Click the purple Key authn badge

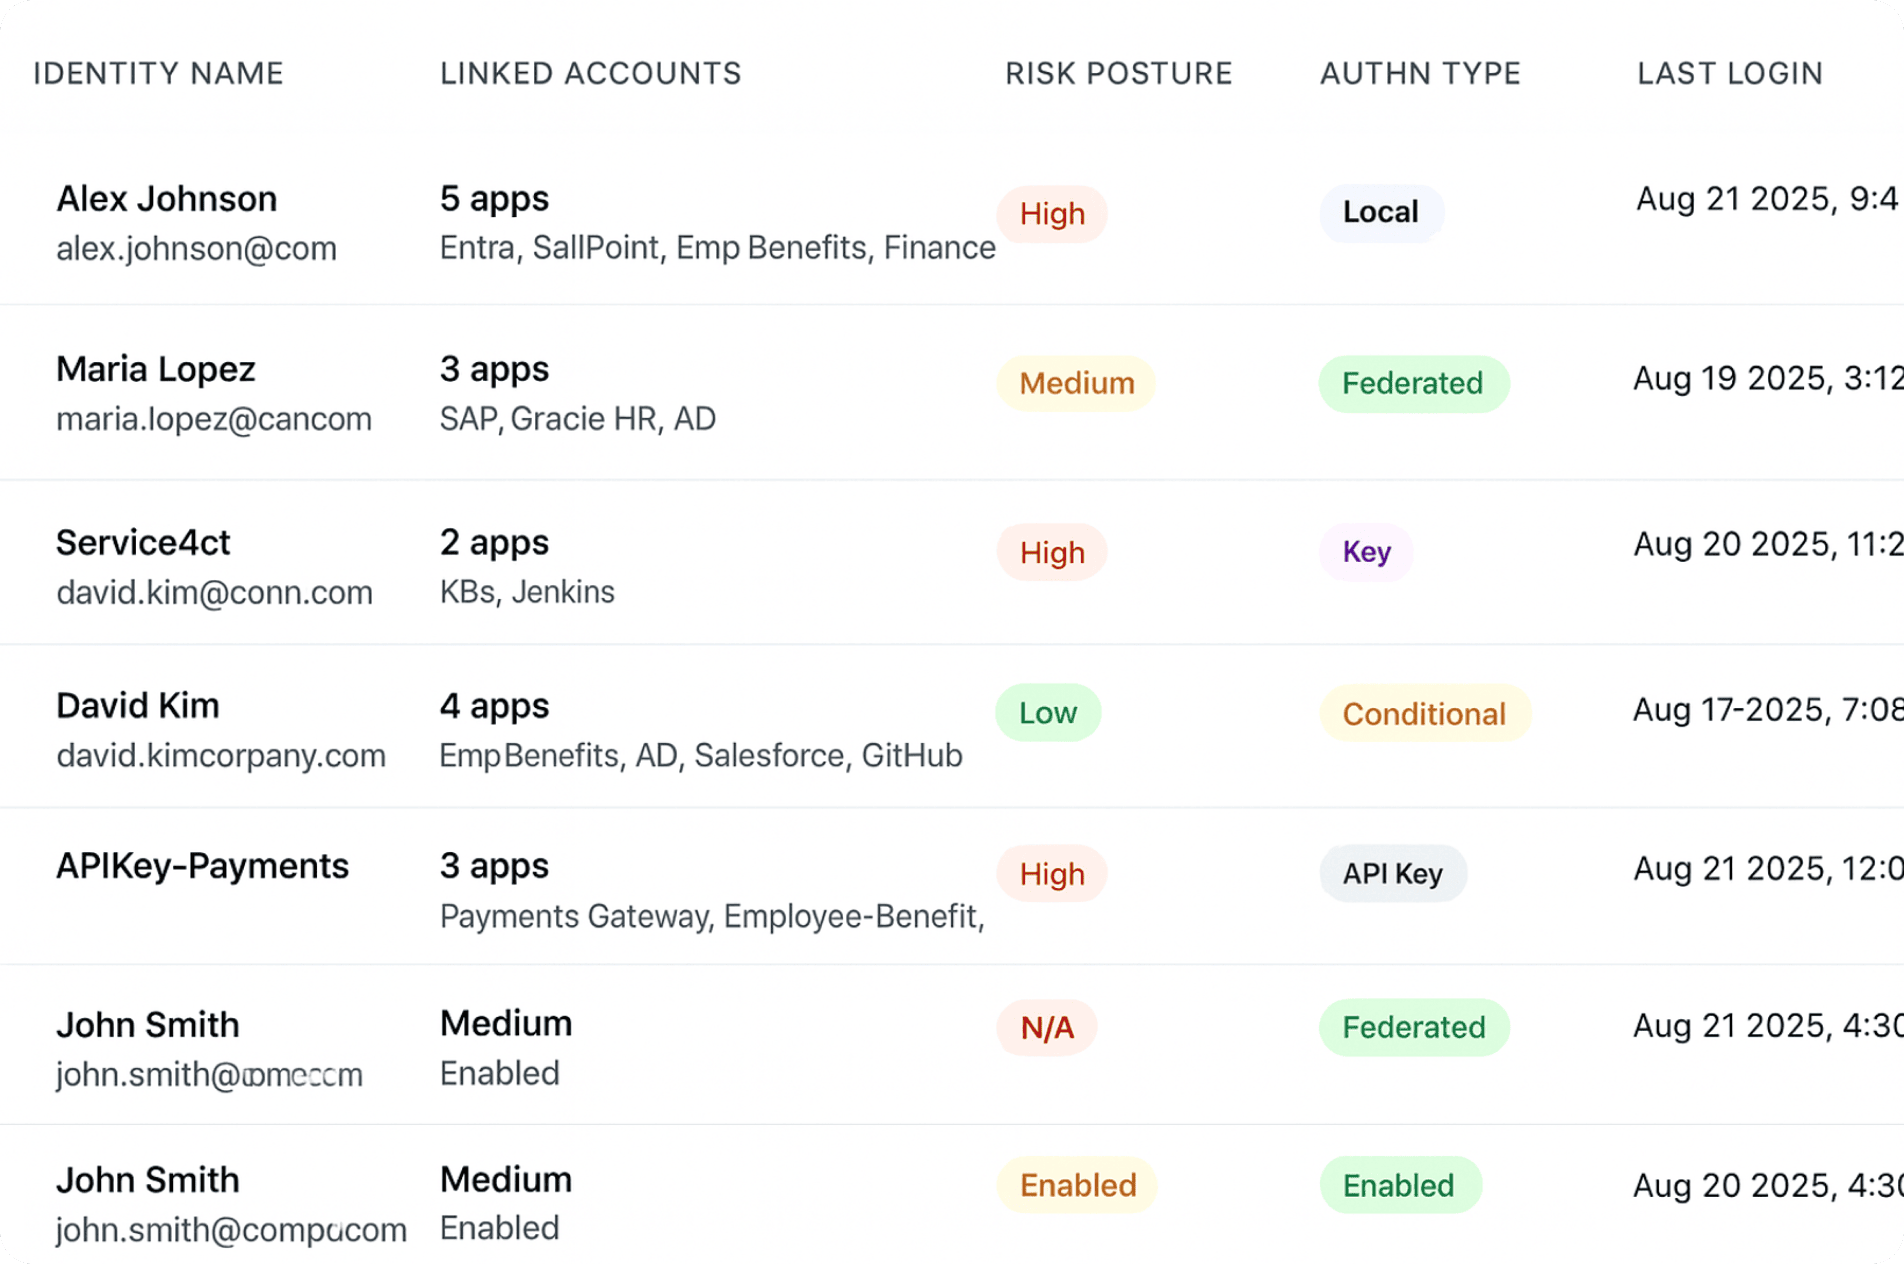[1366, 552]
